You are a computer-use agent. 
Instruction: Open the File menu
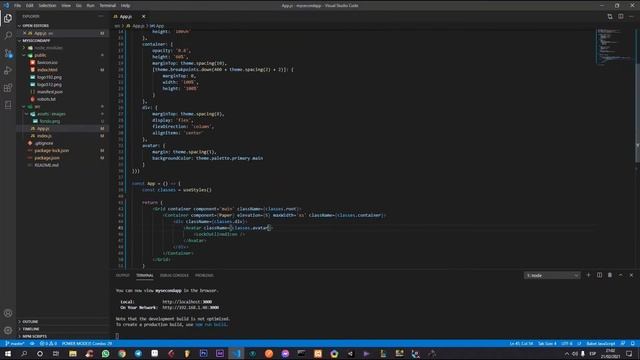(18, 6)
